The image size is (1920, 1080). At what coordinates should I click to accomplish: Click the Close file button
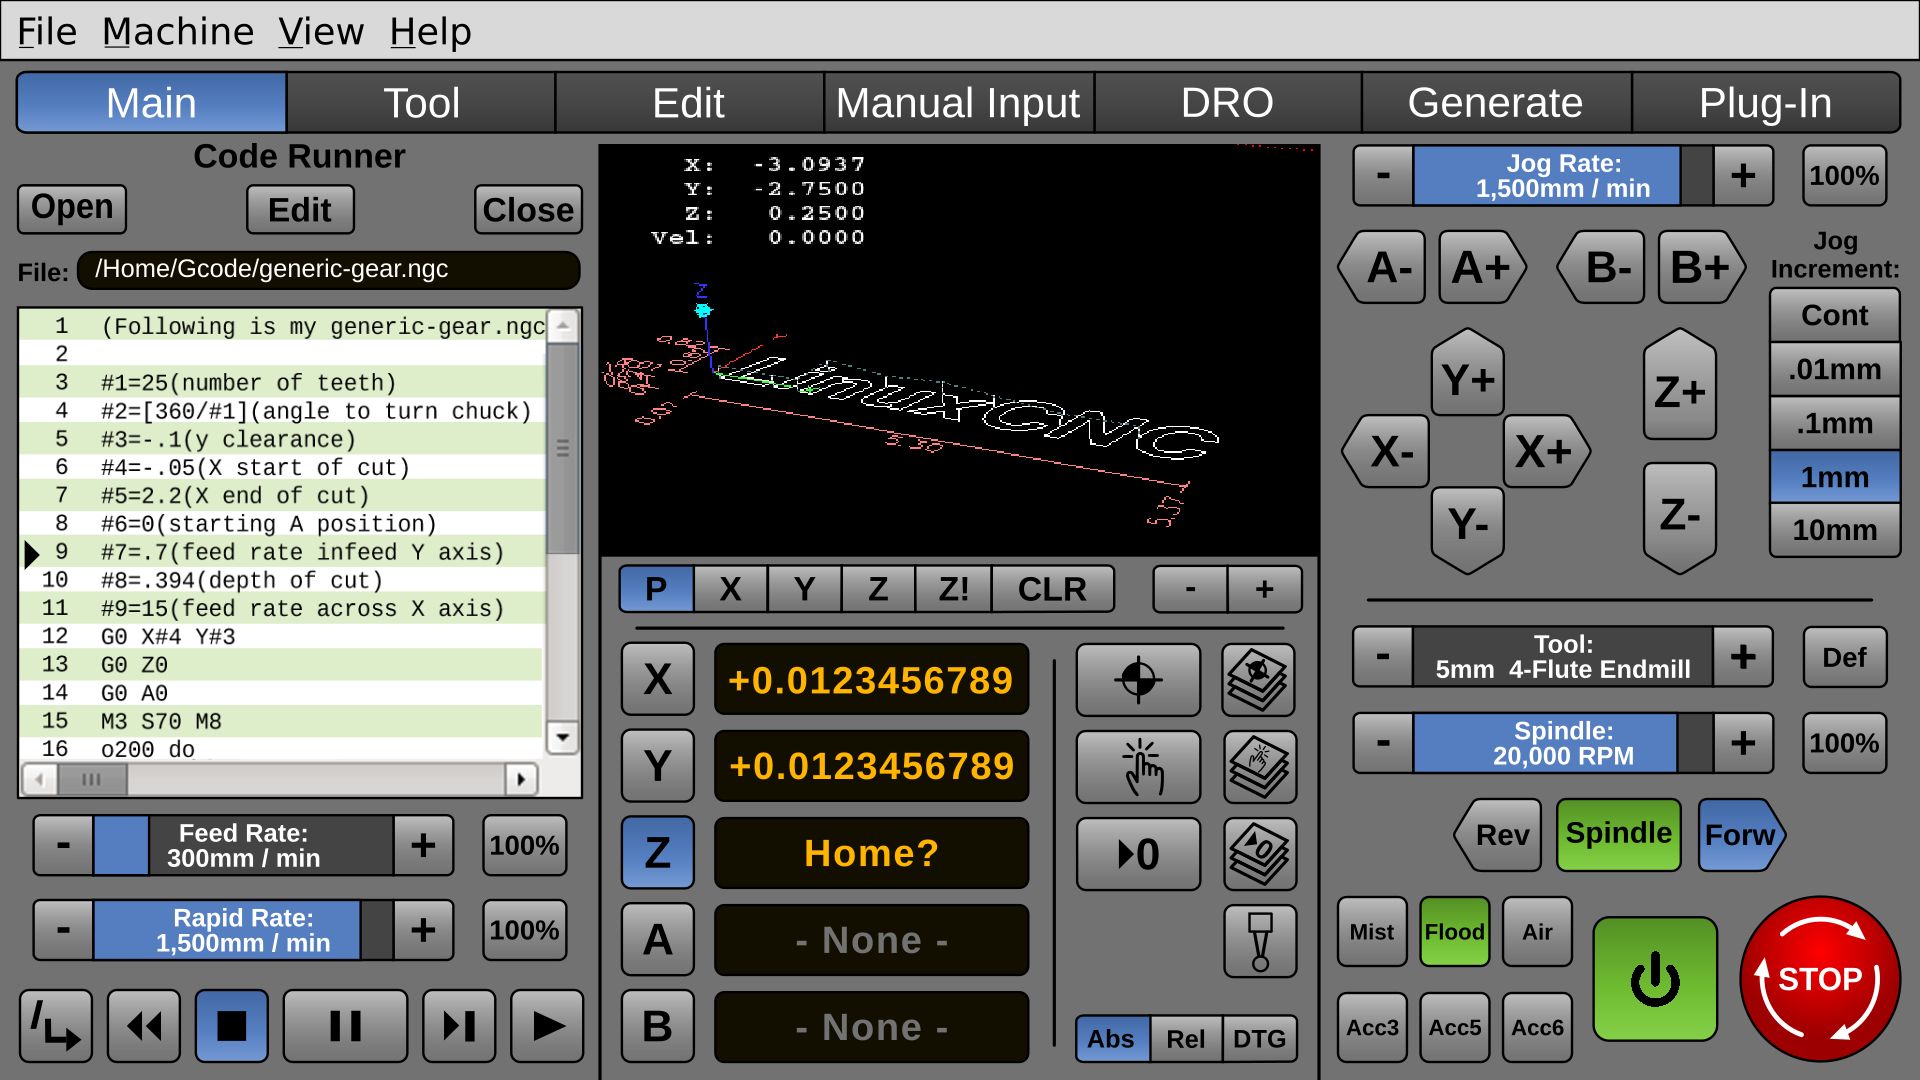pyautogui.click(x=528, y=209)
